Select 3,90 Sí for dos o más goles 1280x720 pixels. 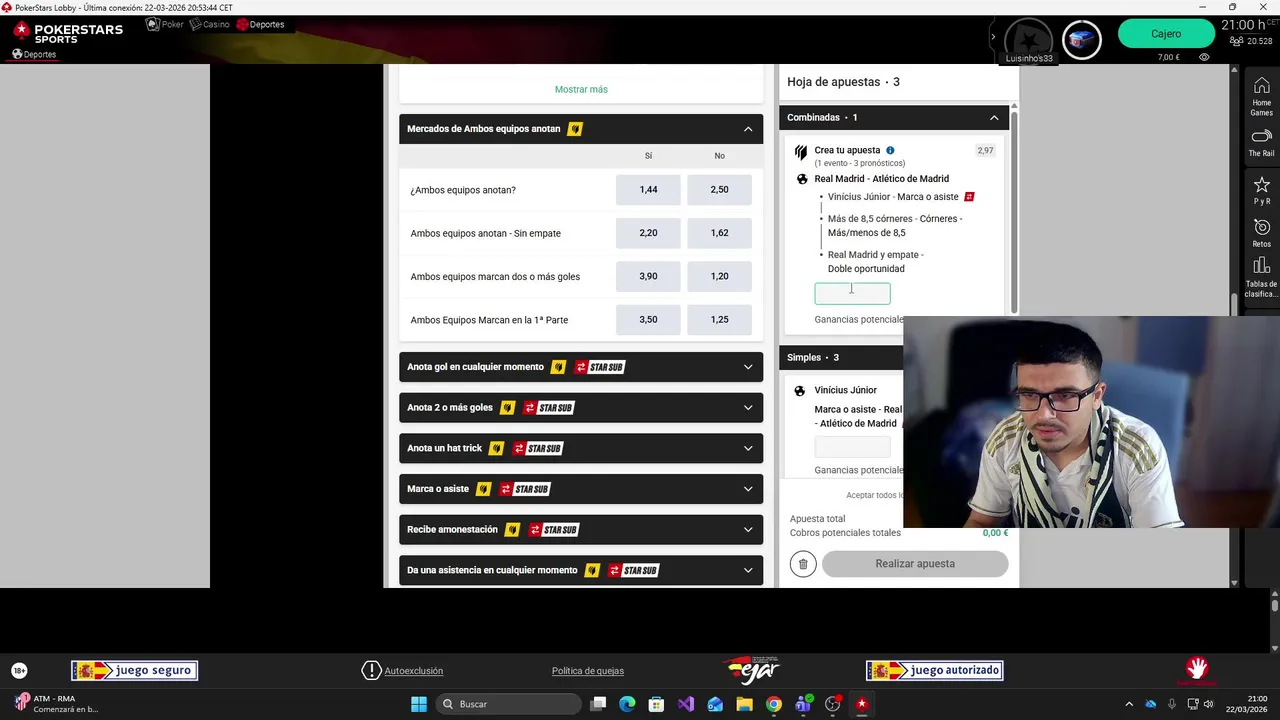[648, 276]
